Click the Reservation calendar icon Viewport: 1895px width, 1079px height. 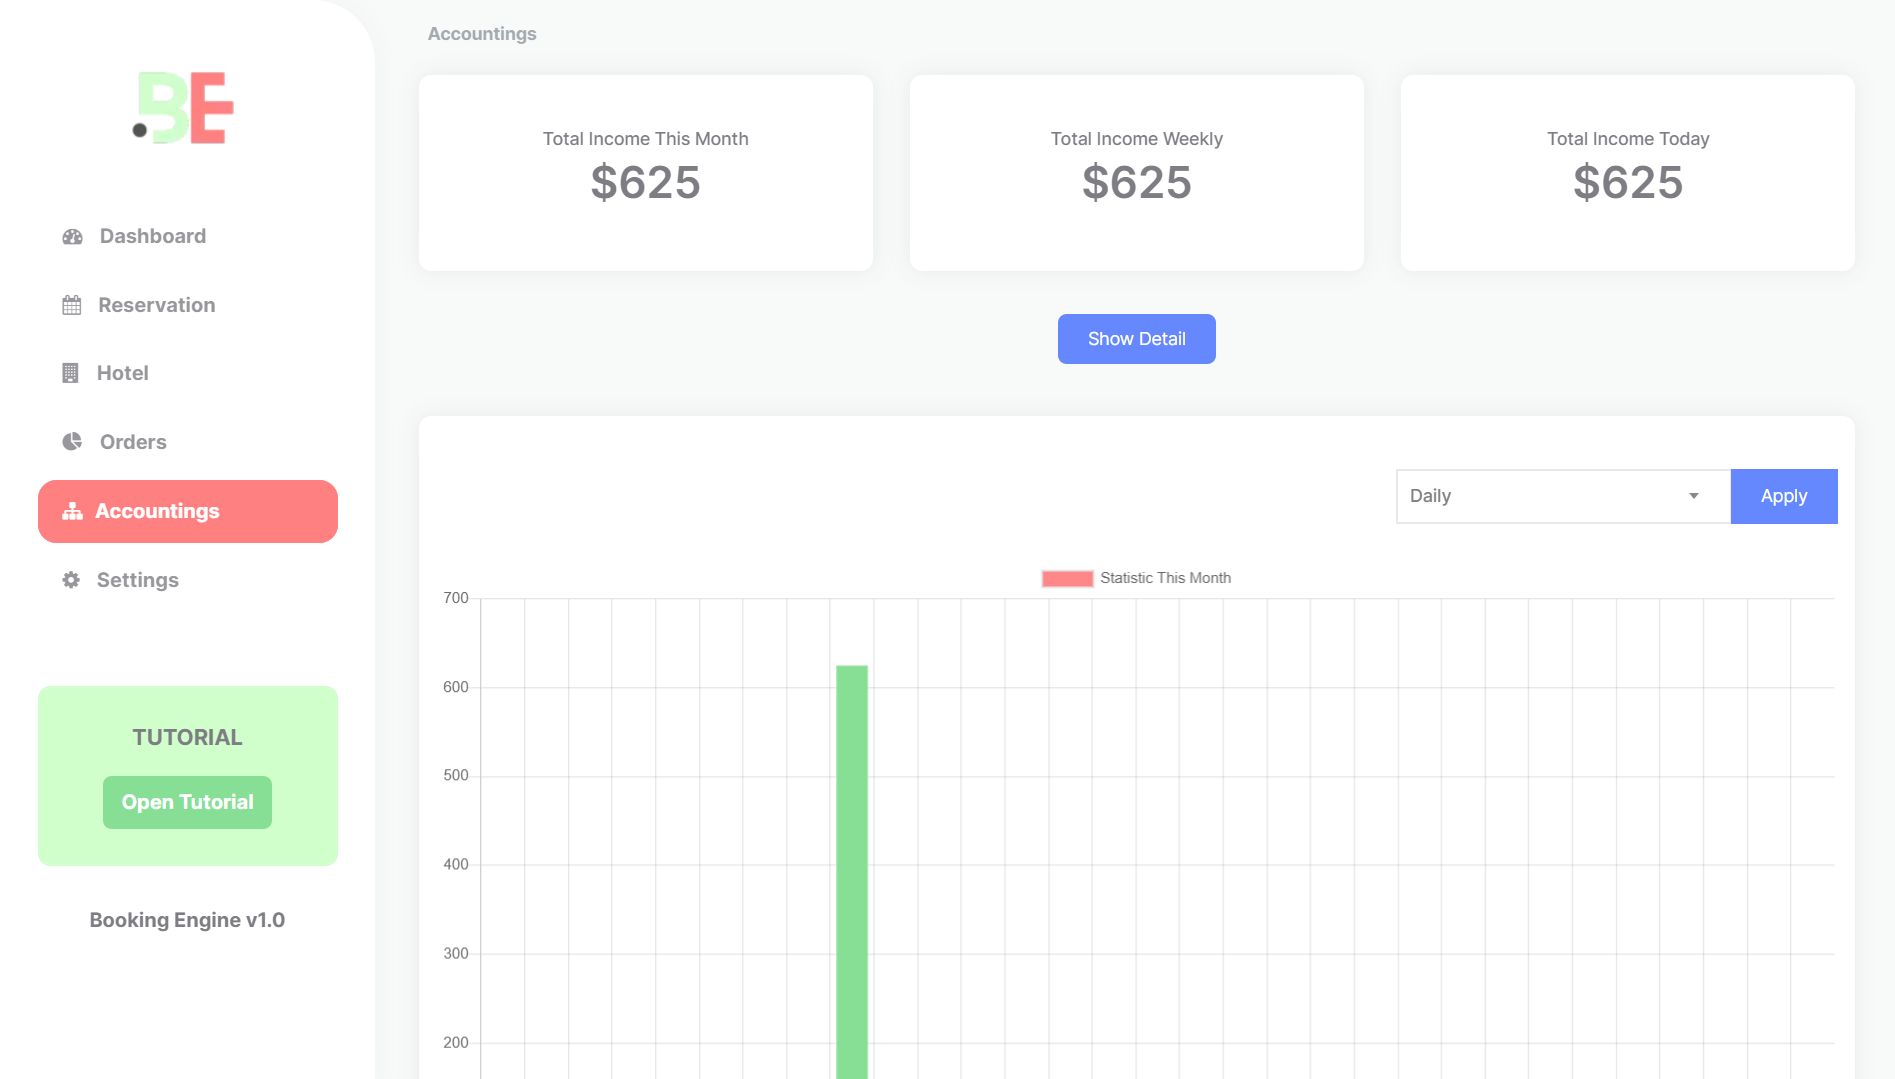point(72,305)
